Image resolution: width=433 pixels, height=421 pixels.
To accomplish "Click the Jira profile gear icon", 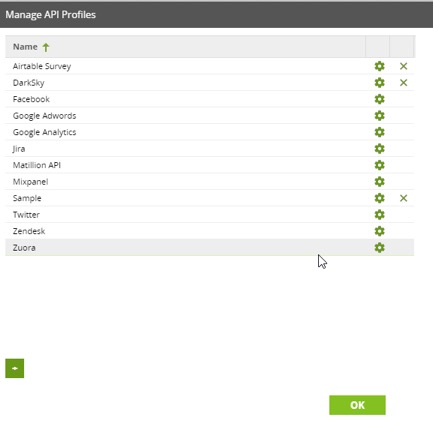I will pos(379,149).
